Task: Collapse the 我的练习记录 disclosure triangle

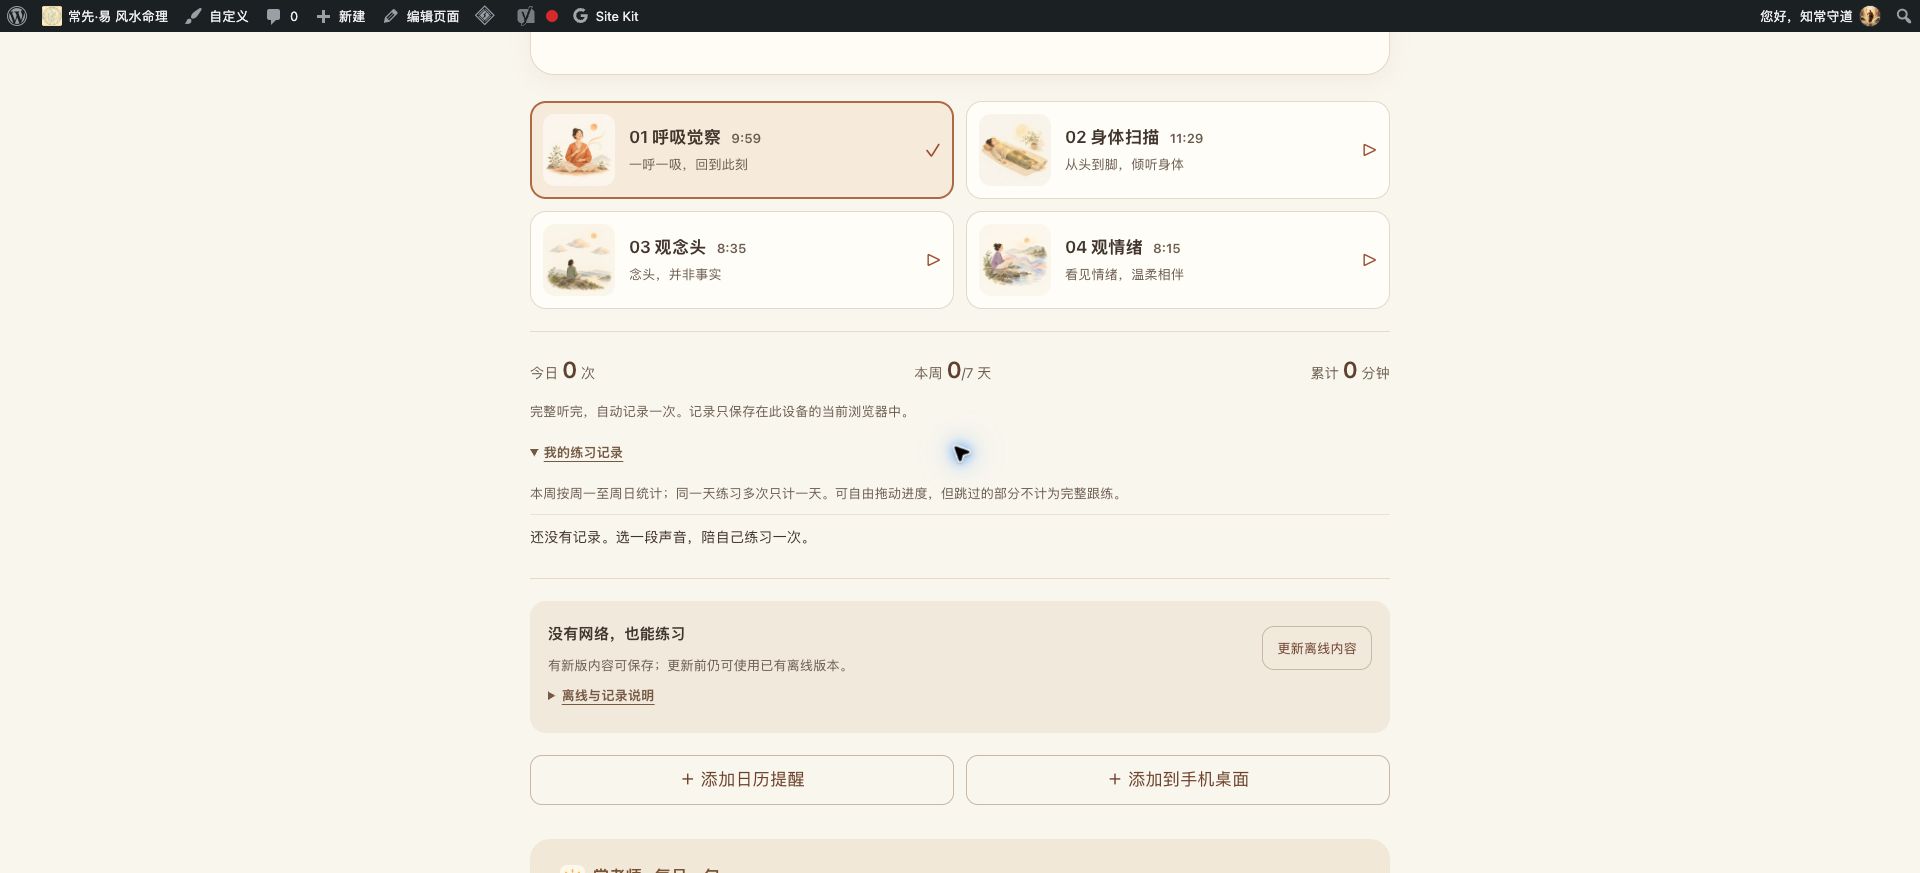Action: 534,453
